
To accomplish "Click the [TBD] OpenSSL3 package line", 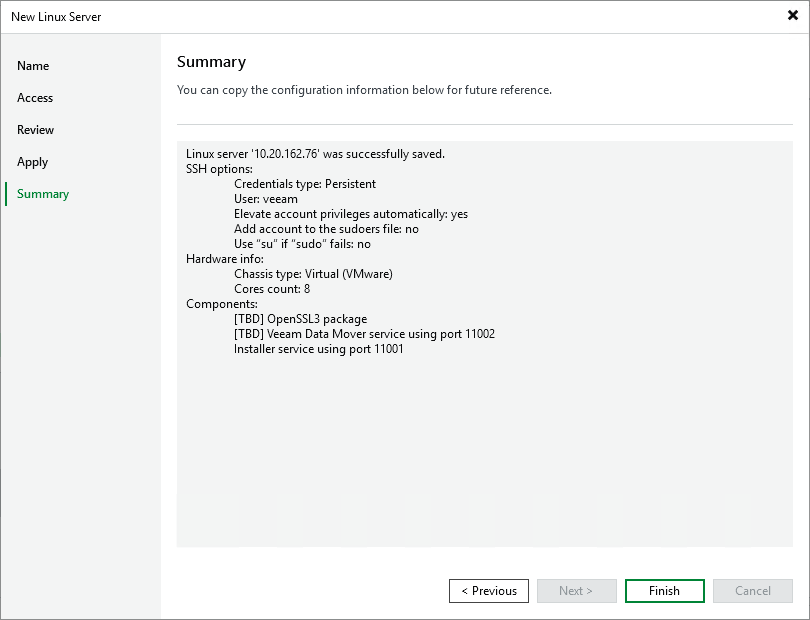I will (x=300, y=319).
